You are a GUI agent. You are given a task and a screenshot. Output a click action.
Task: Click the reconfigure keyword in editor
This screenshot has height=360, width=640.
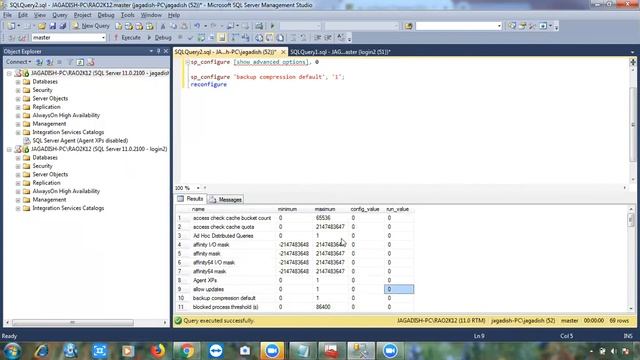pyautogui.click(x=209, y=84)
